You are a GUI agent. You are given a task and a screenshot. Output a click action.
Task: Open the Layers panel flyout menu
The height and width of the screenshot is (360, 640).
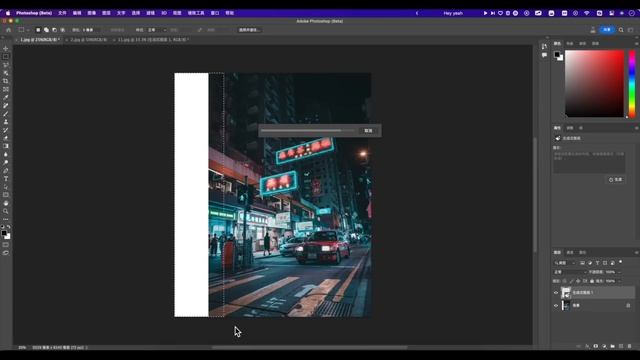(636, 252)
